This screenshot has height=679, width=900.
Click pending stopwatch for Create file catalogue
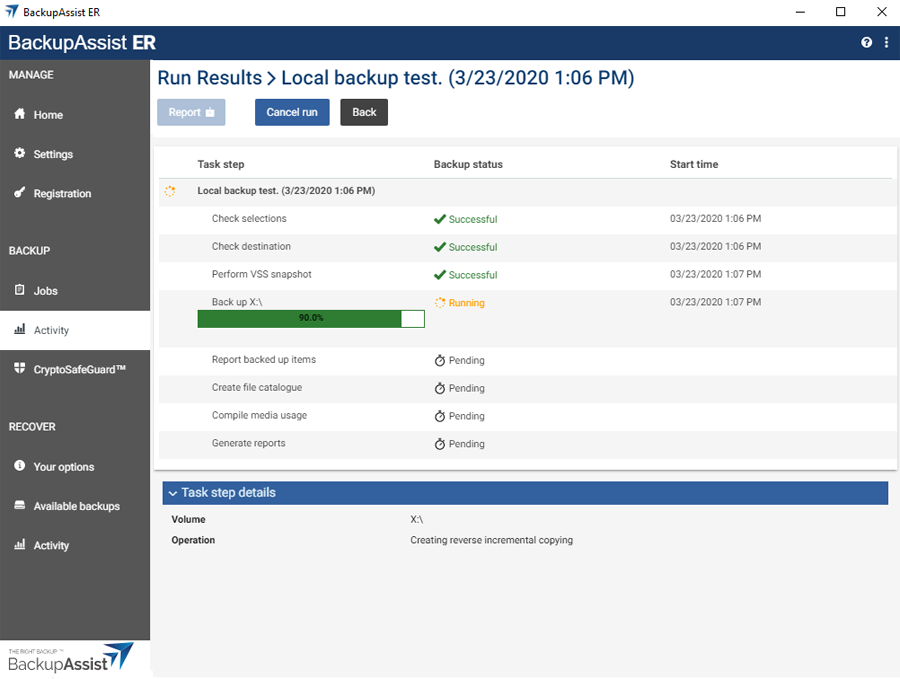(440, 388)
